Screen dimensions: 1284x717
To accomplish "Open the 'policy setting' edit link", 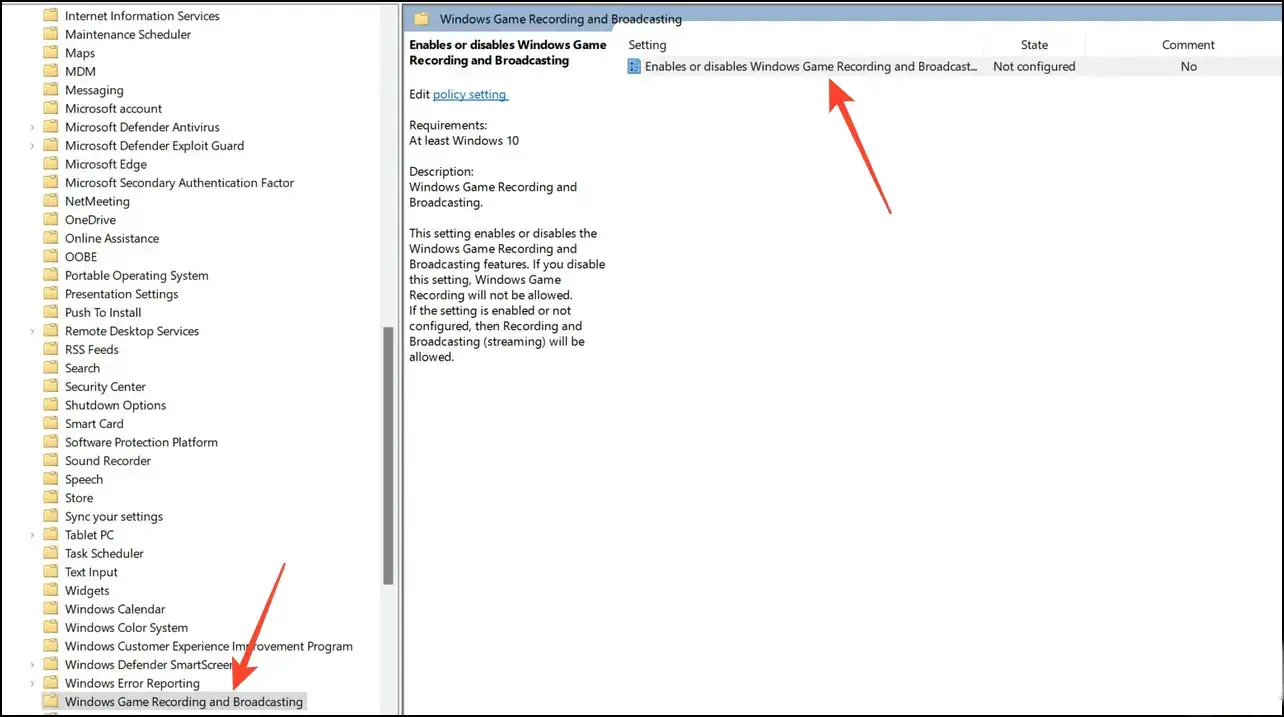I will (x=470, y=94).
